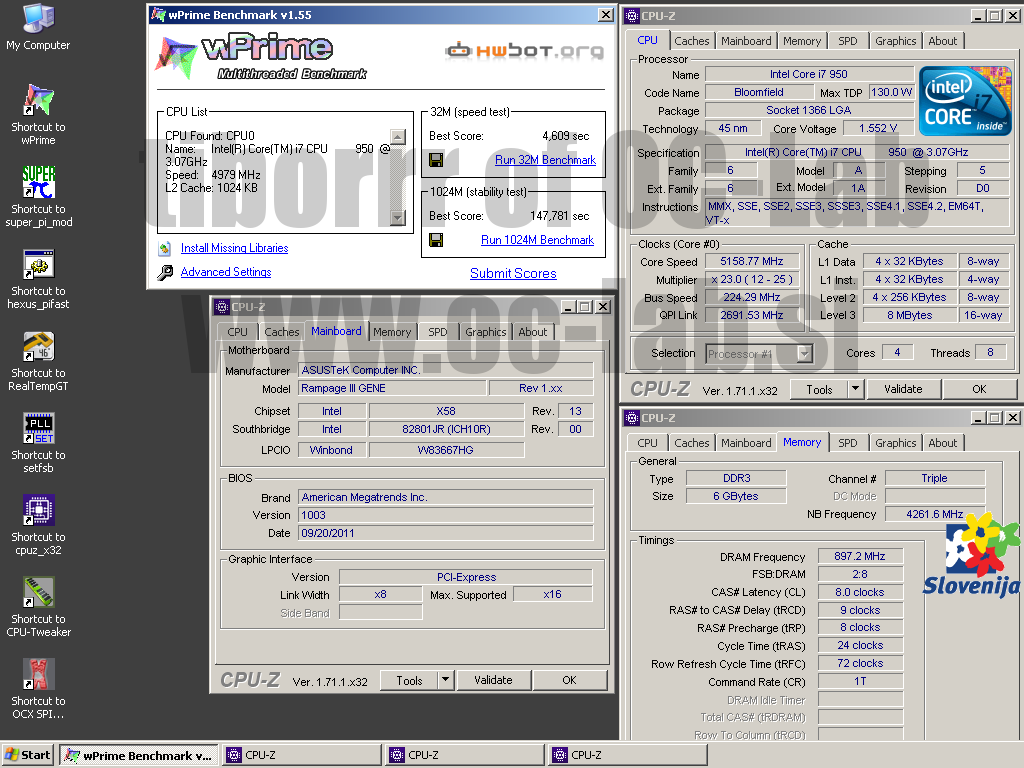Click Validate in CPU tab CPU-Z window

[x=903, y=389]
